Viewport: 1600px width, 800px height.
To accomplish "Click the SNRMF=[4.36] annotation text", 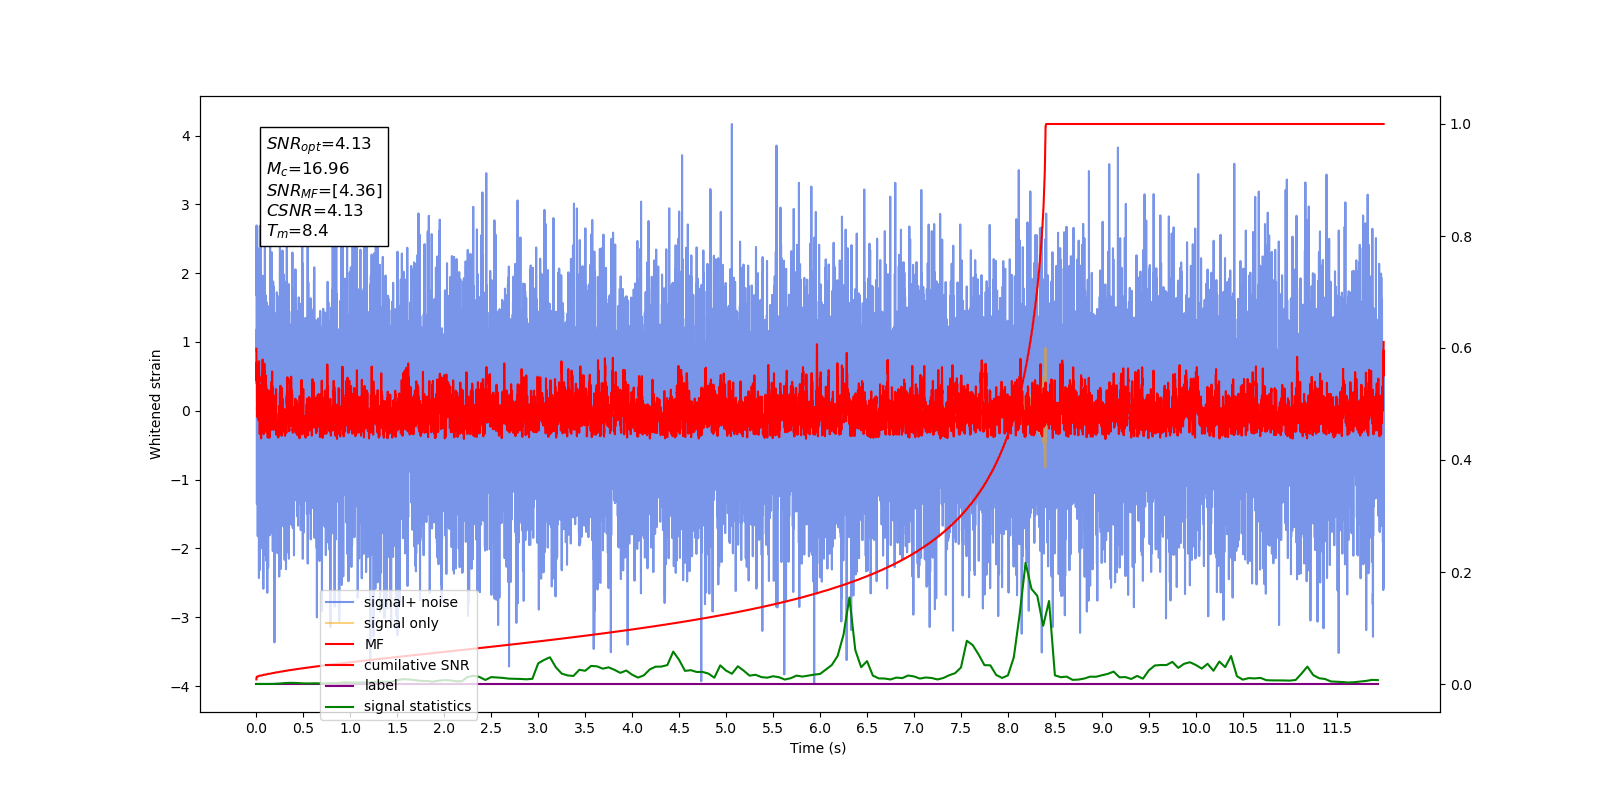I will point(324,190).
